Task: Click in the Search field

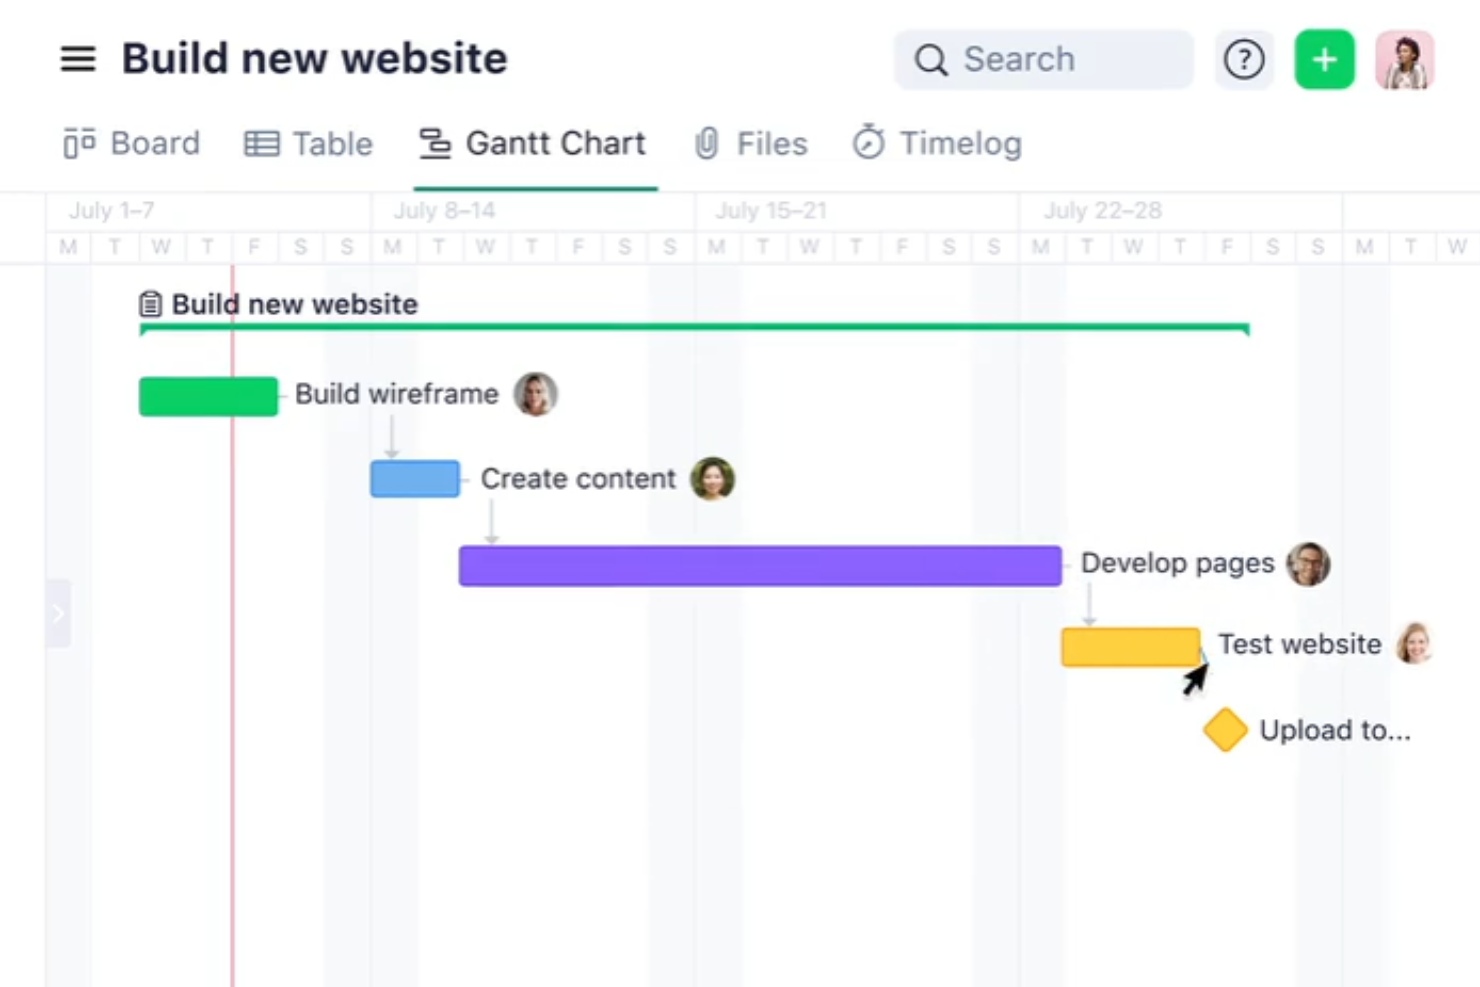Action: tap(1044, 60)
